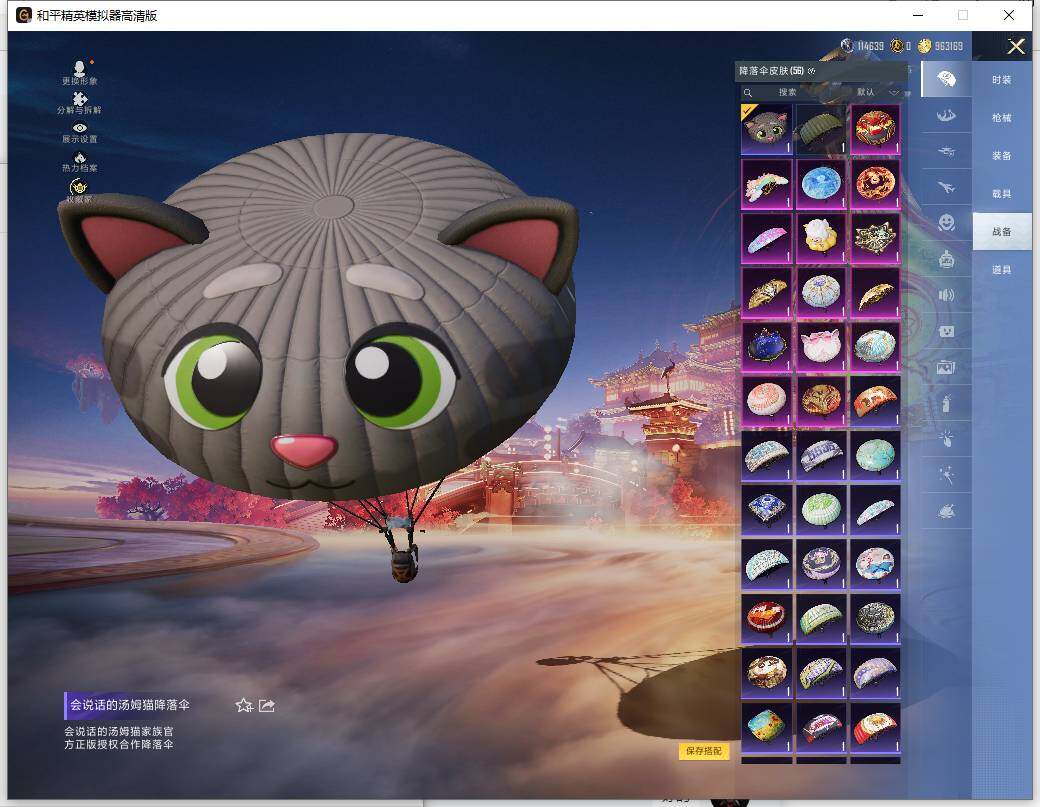Click 保存搭配 save outfit button
Screen dimensions: 1040x807
(704, 751)
